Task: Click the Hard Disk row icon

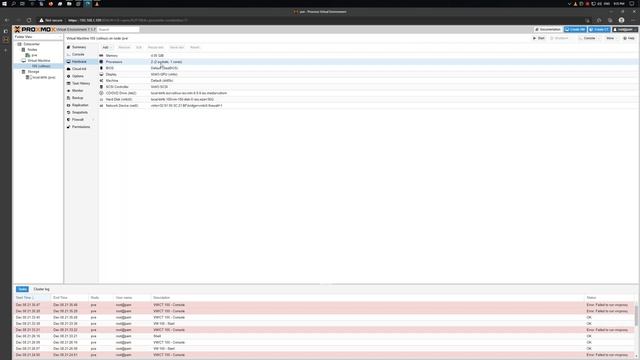Action: pos(101,99)
